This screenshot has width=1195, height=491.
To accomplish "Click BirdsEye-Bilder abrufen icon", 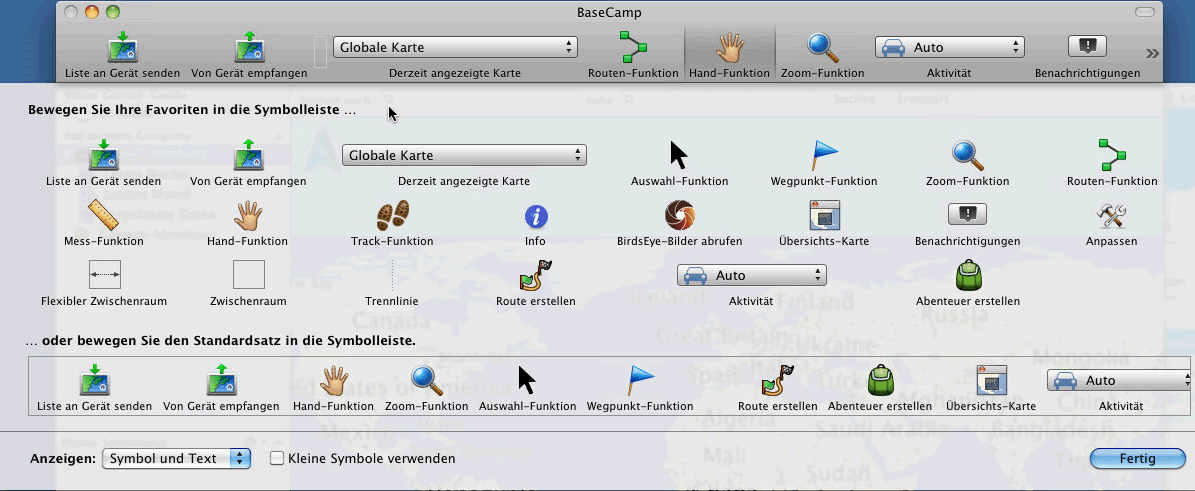I will click(680, 215).
